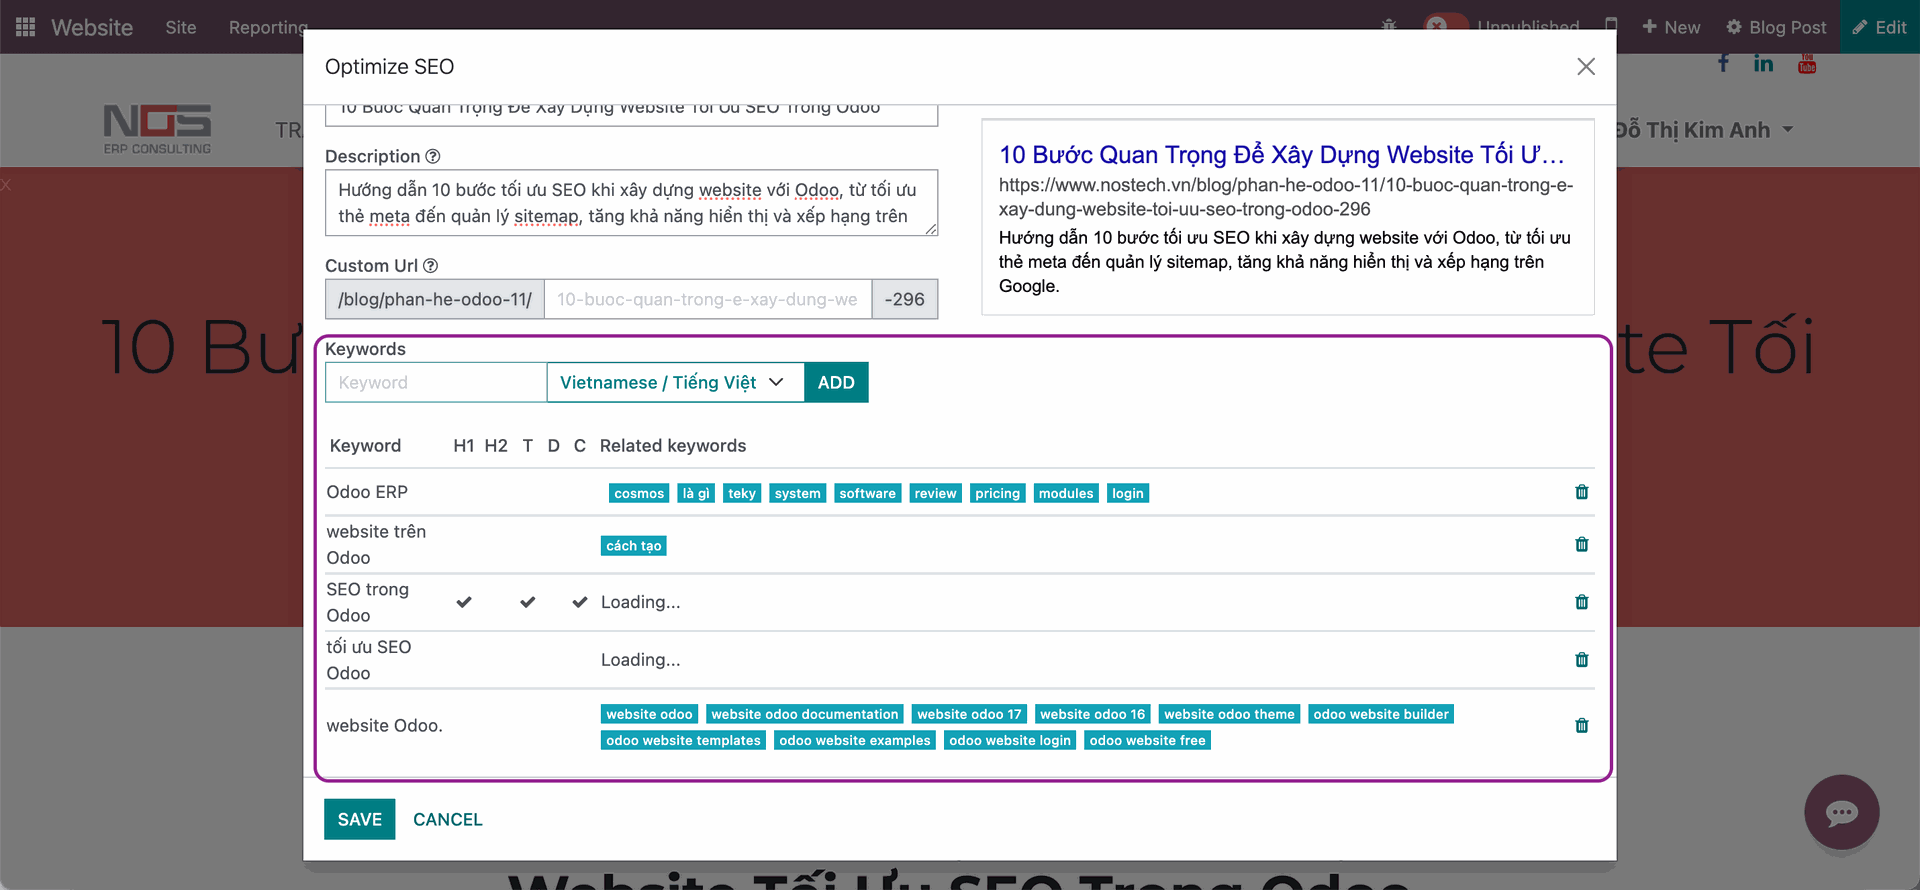Add related keyword 'odoo website free'
Screen dimensions: 1920x890
click(x=1148, y=740)
